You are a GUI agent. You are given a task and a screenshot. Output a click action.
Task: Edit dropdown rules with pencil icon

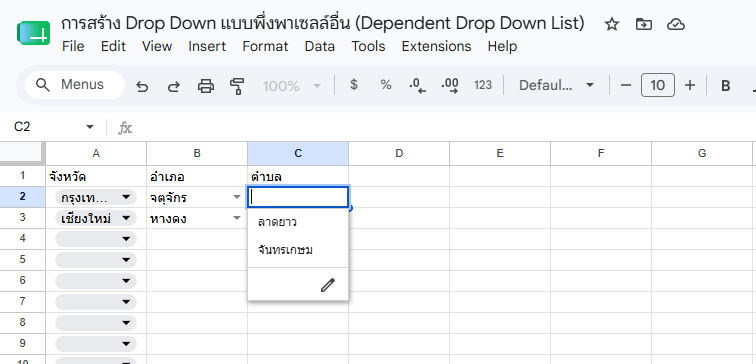click(327, 285)
